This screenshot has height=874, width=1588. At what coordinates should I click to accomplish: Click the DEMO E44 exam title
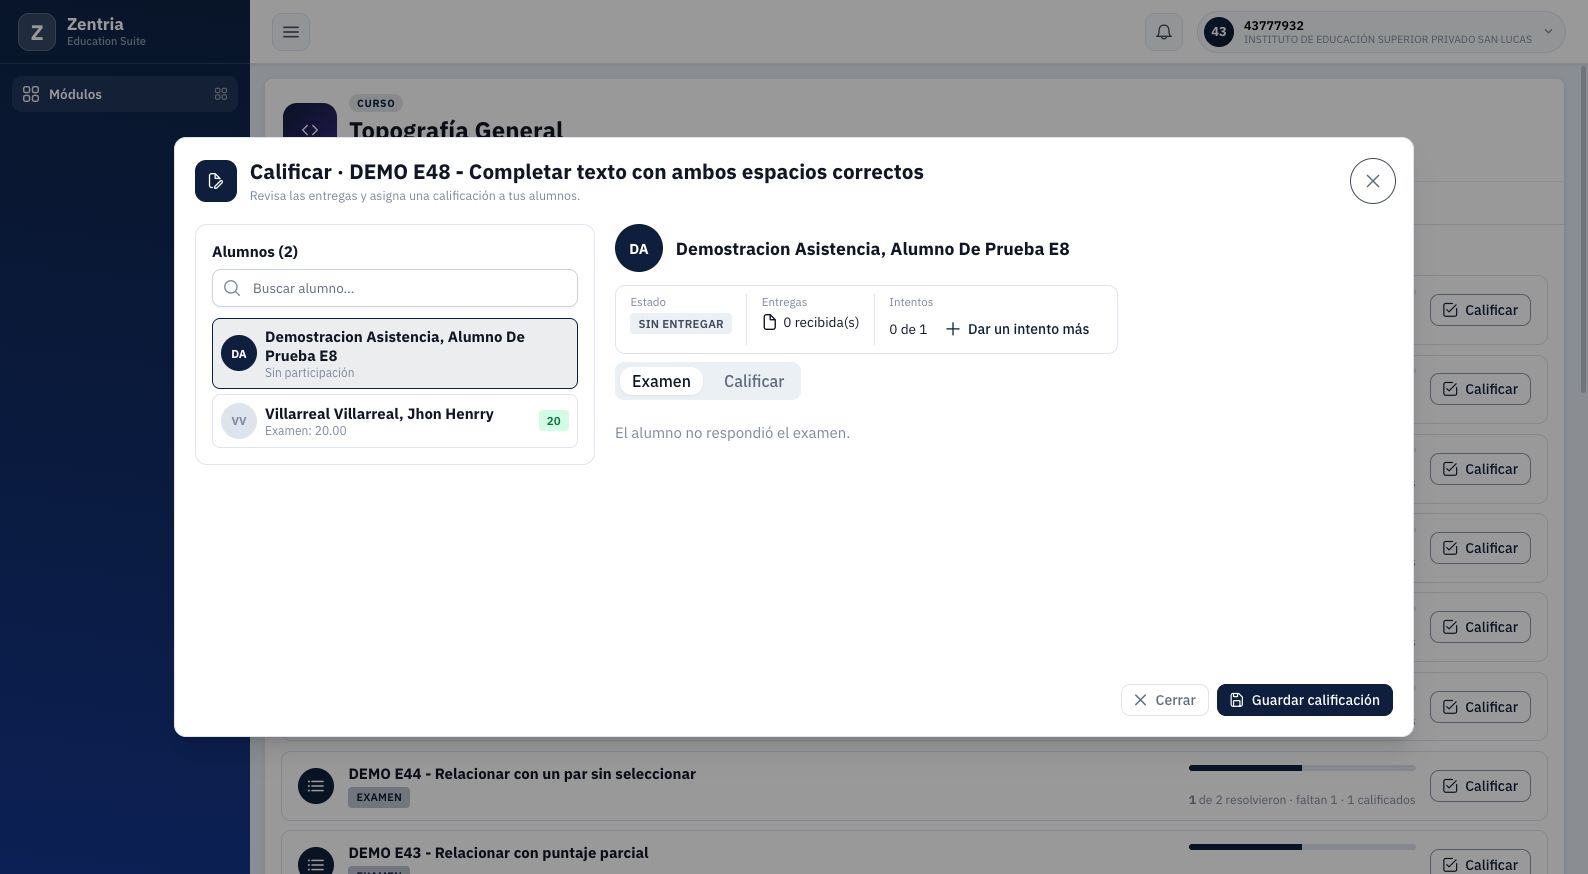tap(522, 774)
